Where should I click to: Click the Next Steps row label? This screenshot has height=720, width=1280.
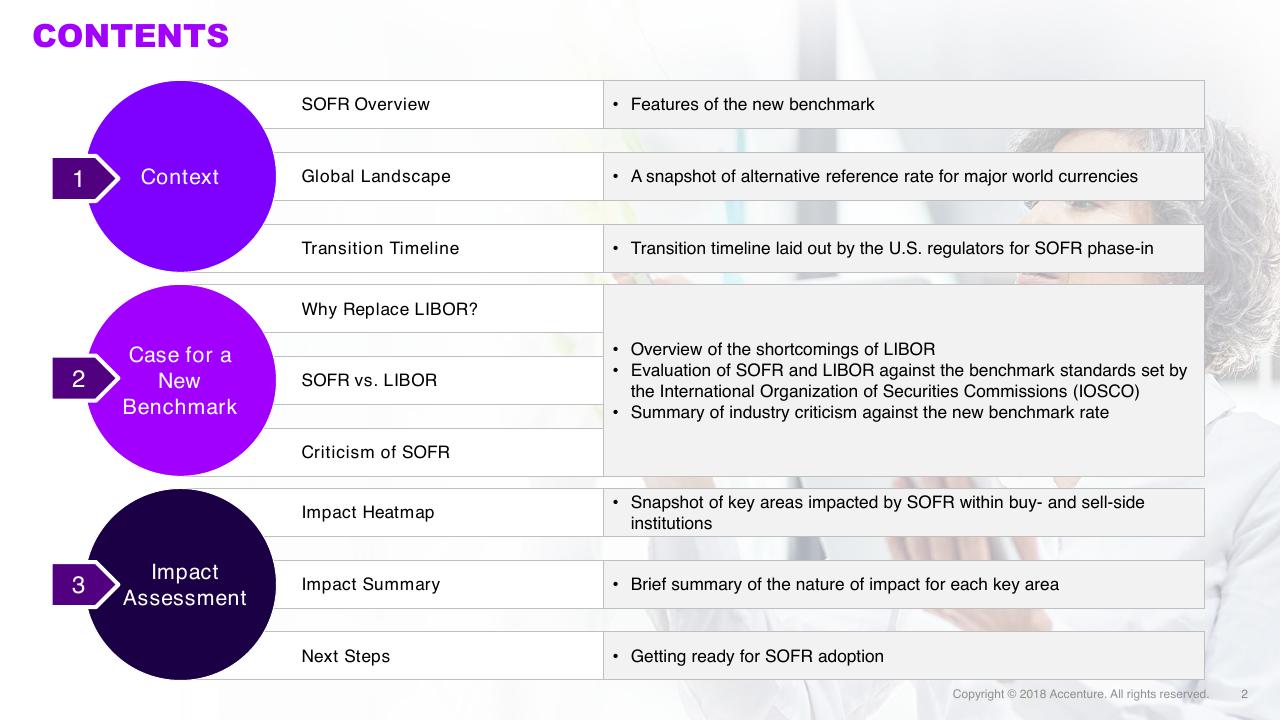[x=345, y=656]
